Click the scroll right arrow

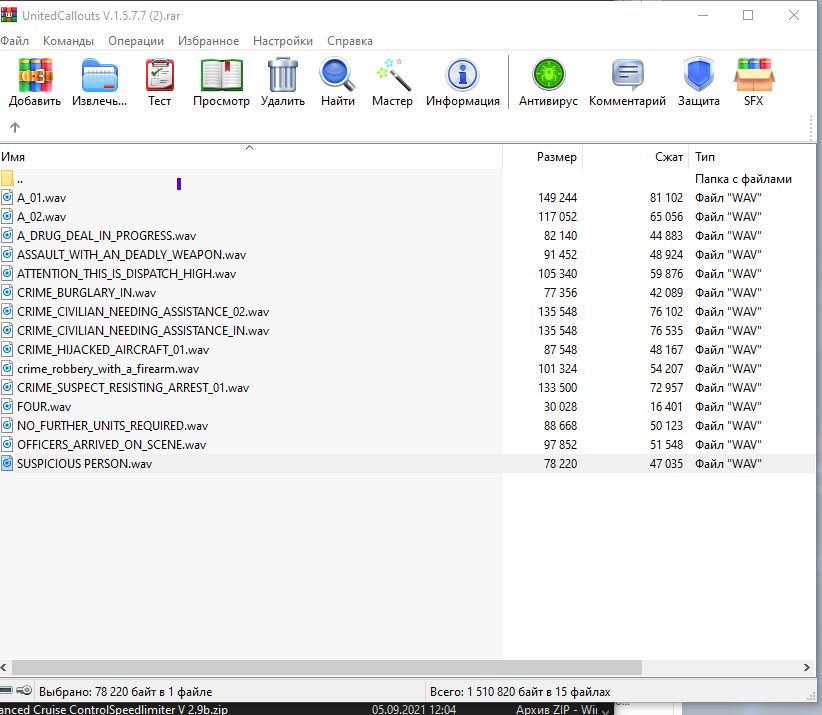[806, 667]
